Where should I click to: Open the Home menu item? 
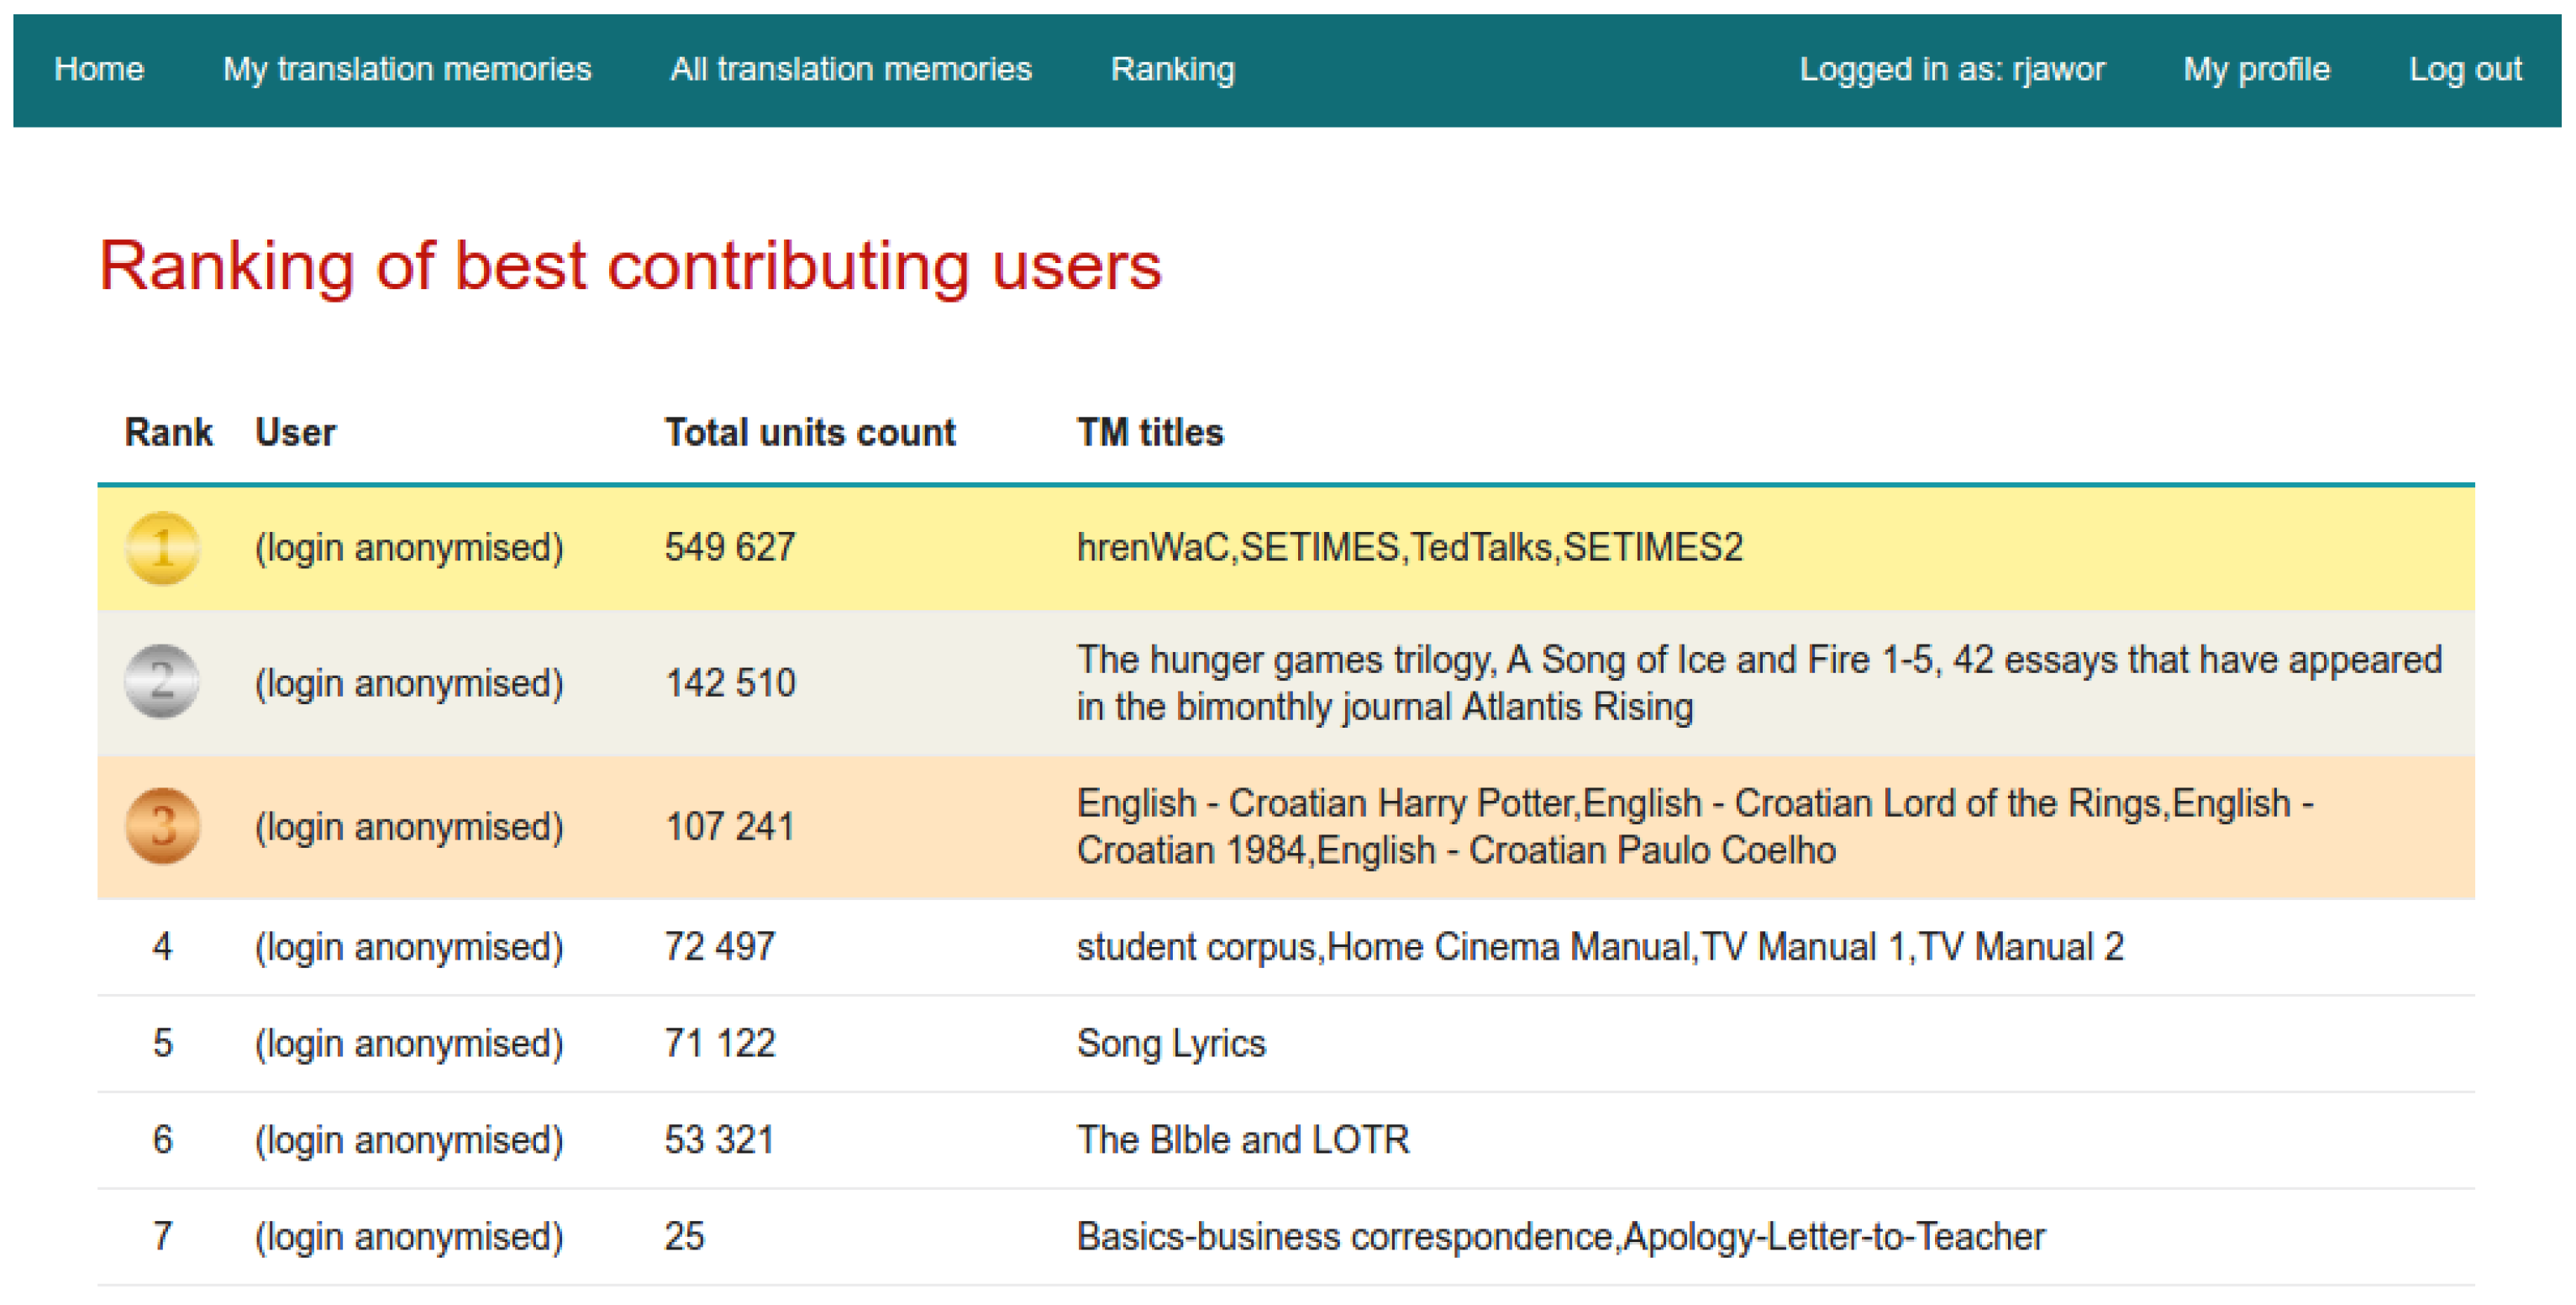[99, 69]
